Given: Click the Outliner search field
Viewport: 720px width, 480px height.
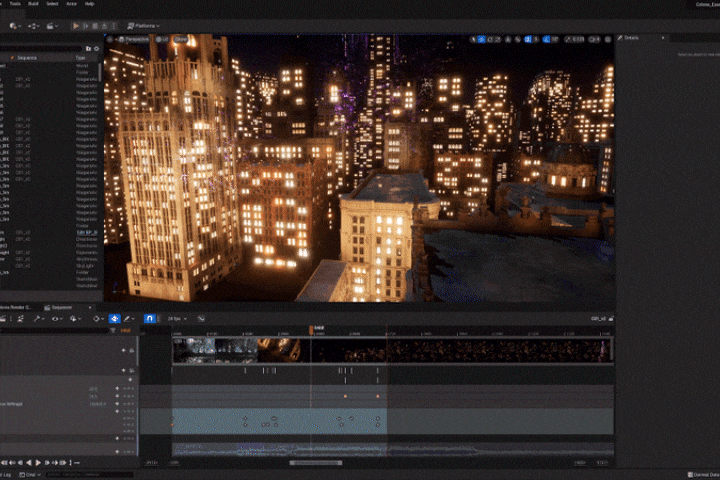Looking at the screenshot, I should pyautogui.click(x=41, y=49).
